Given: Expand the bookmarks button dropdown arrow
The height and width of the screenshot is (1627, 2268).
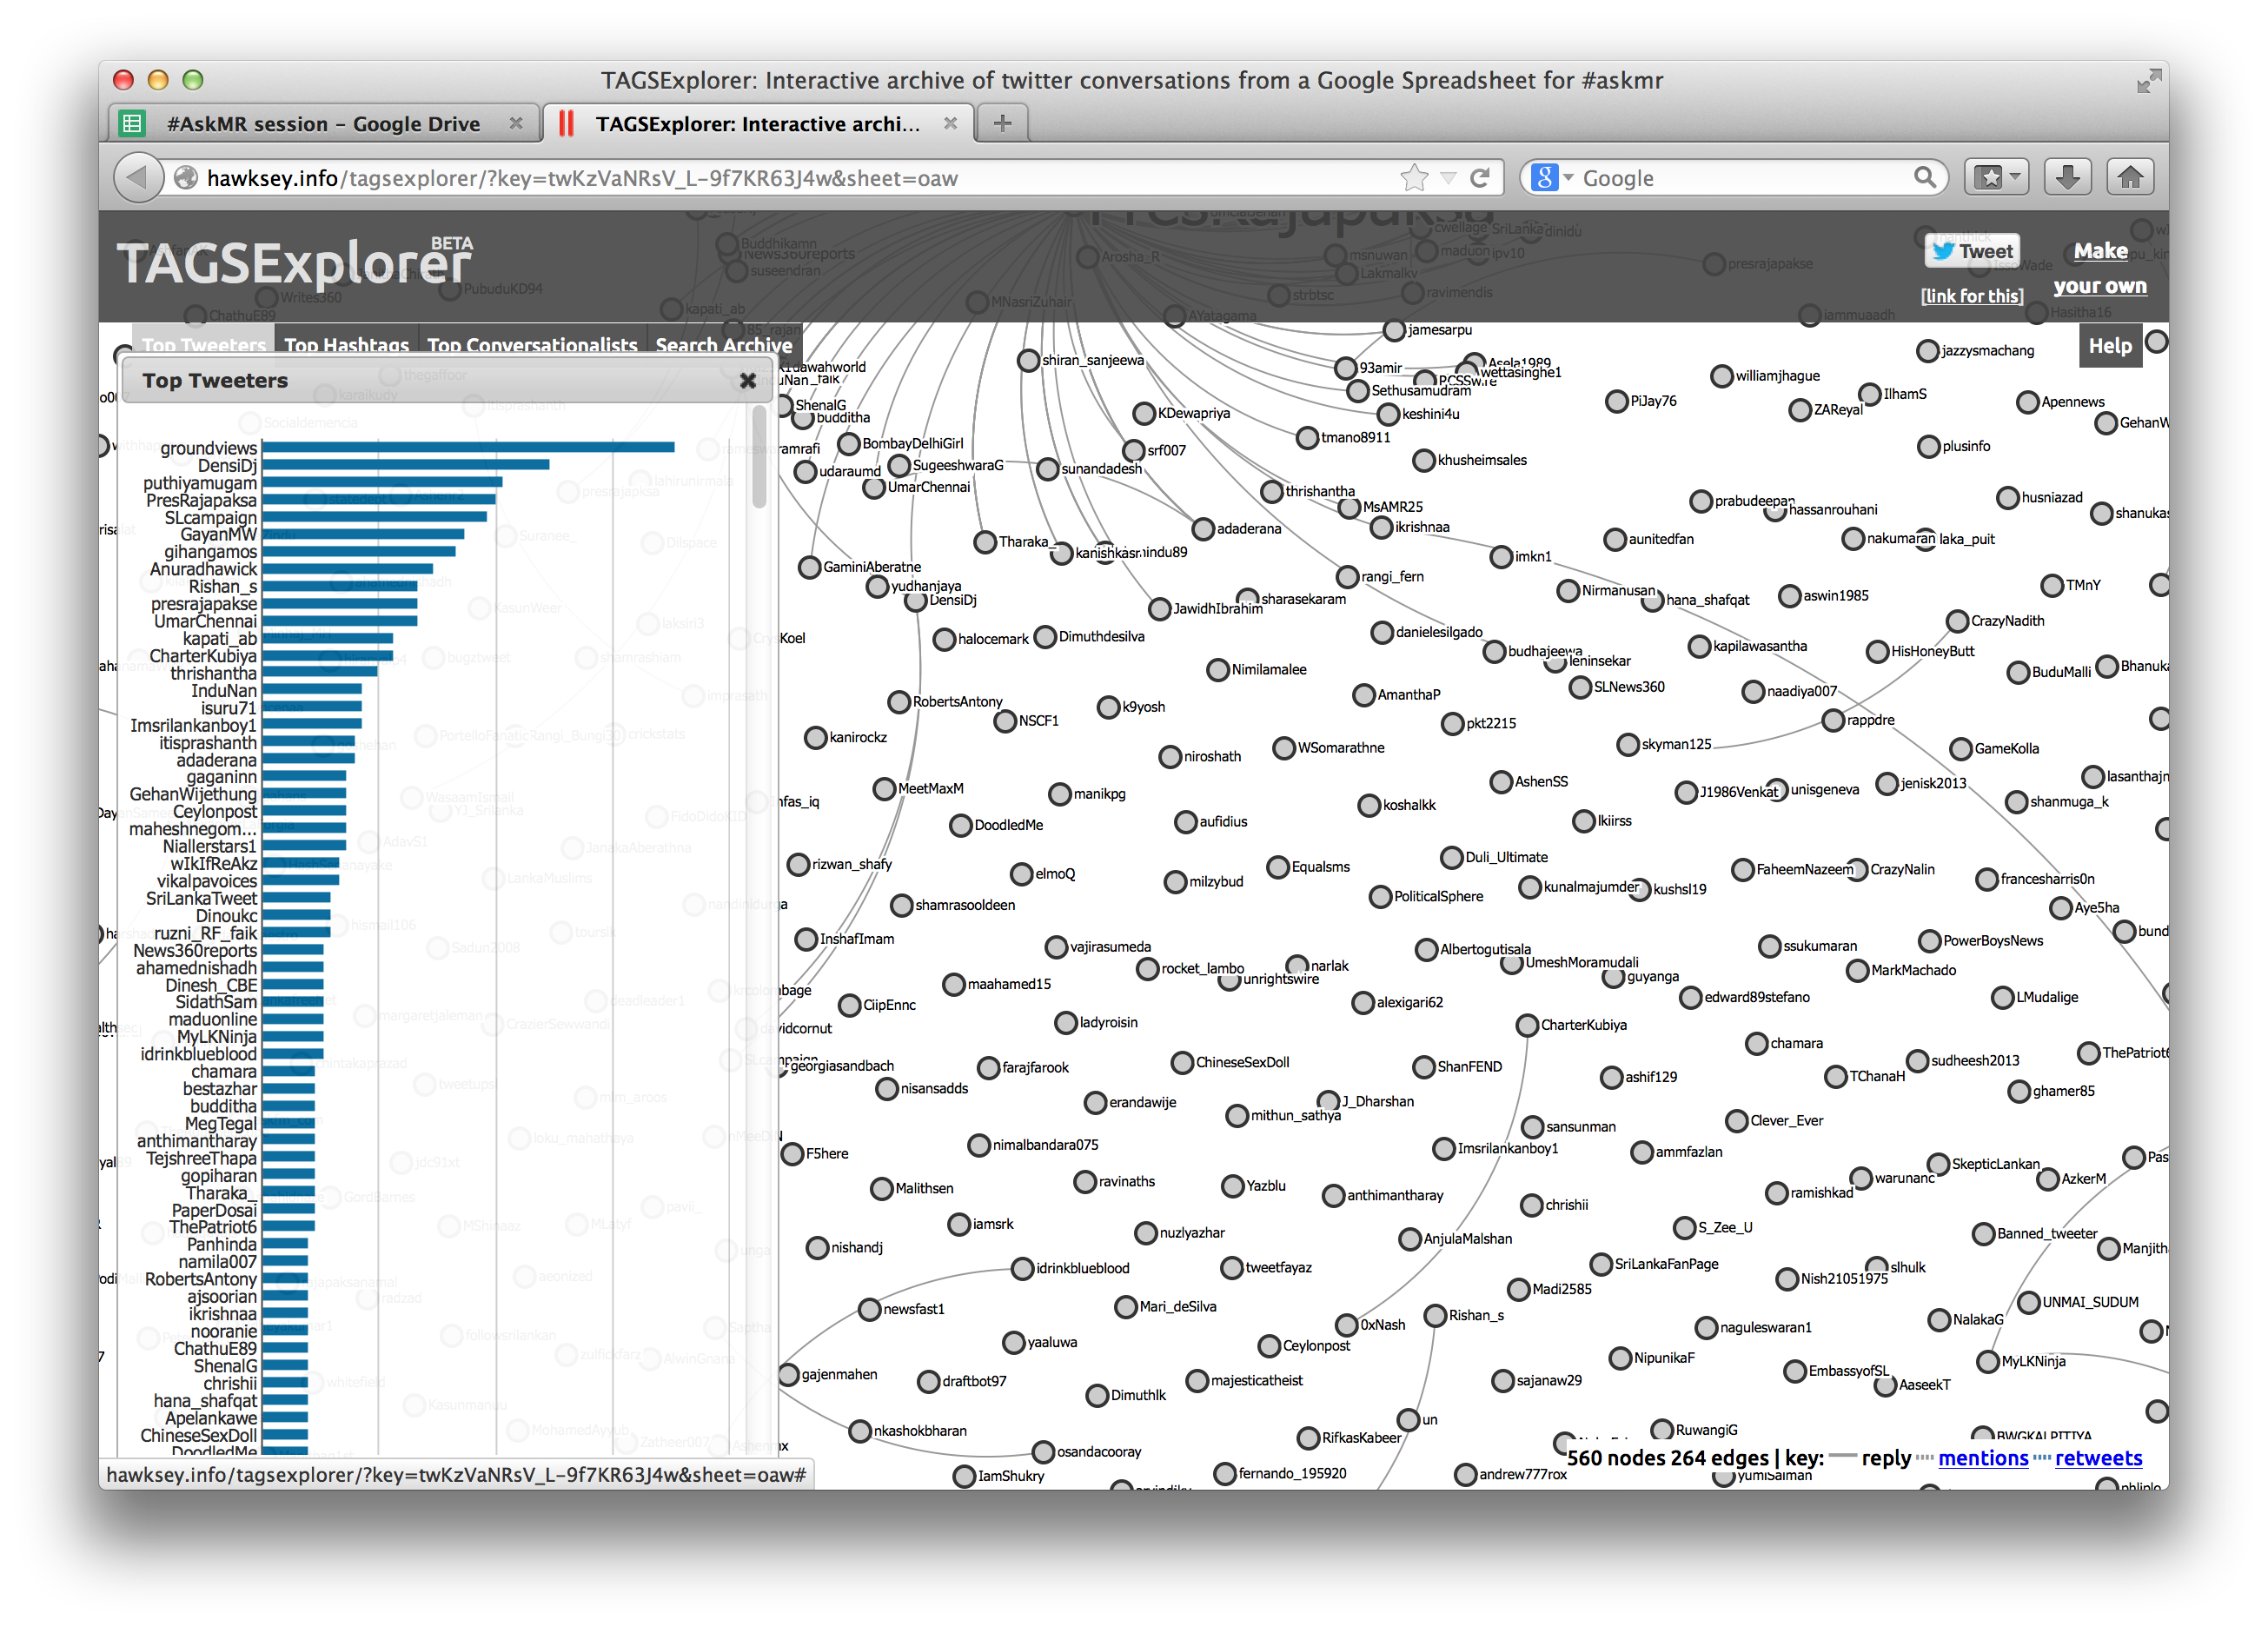Looking at the screenshot, I should point(2015,177).
